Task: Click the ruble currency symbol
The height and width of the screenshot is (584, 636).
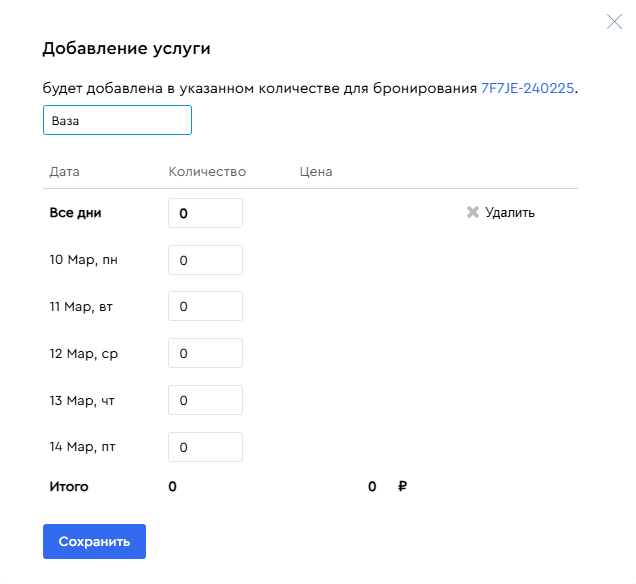Action: click(402, 486)
